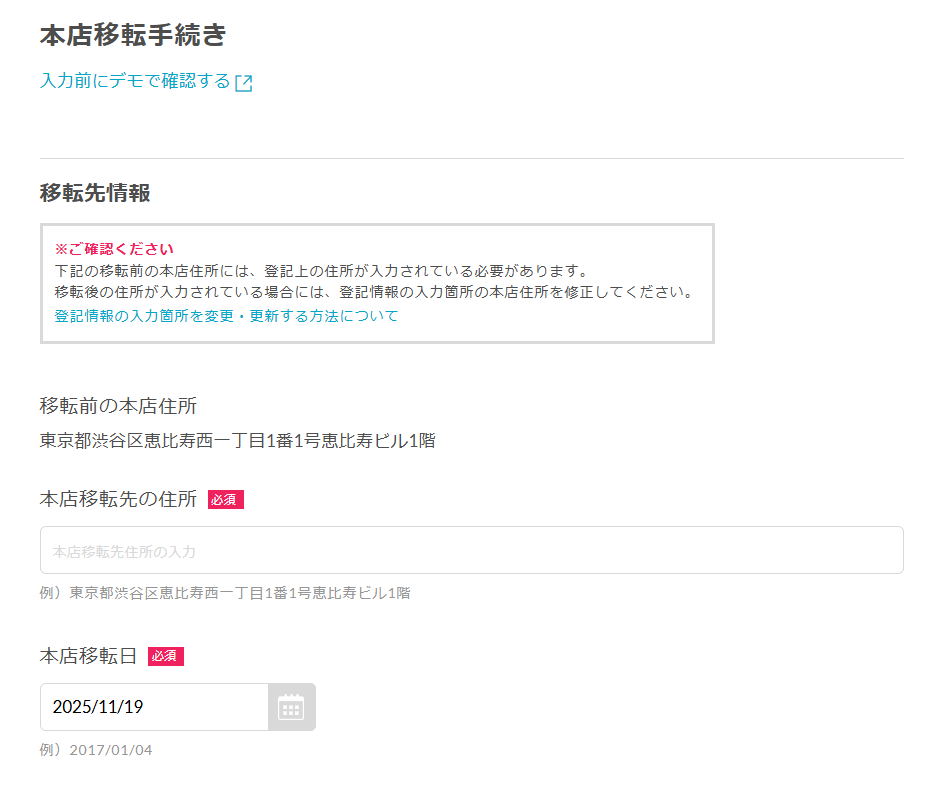Click the red ※ご確認ください notice title
The width and height of the screenshot is (933, 789).
point(114,249)
